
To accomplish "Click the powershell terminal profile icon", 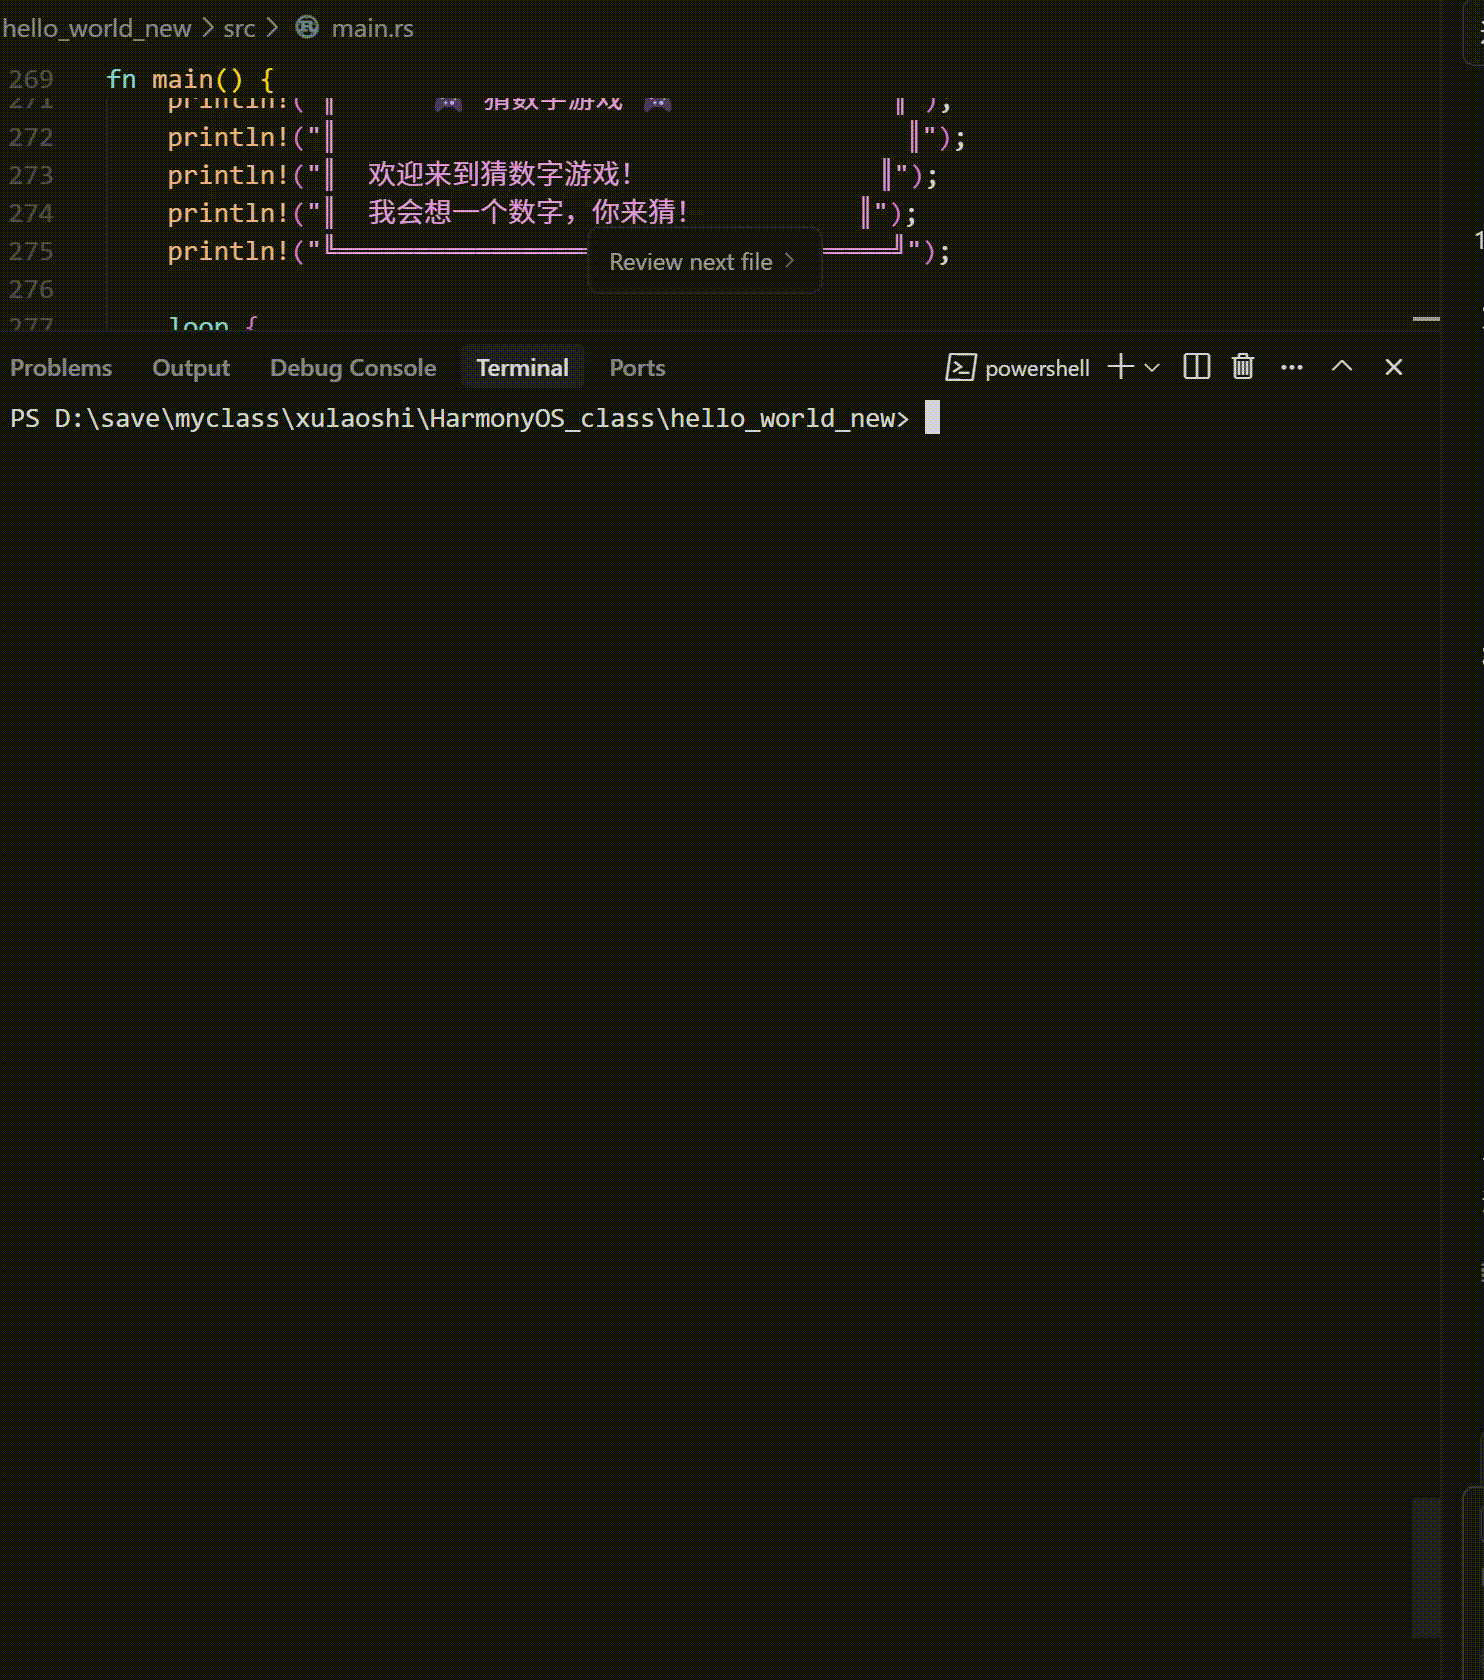I will point(960,368).
